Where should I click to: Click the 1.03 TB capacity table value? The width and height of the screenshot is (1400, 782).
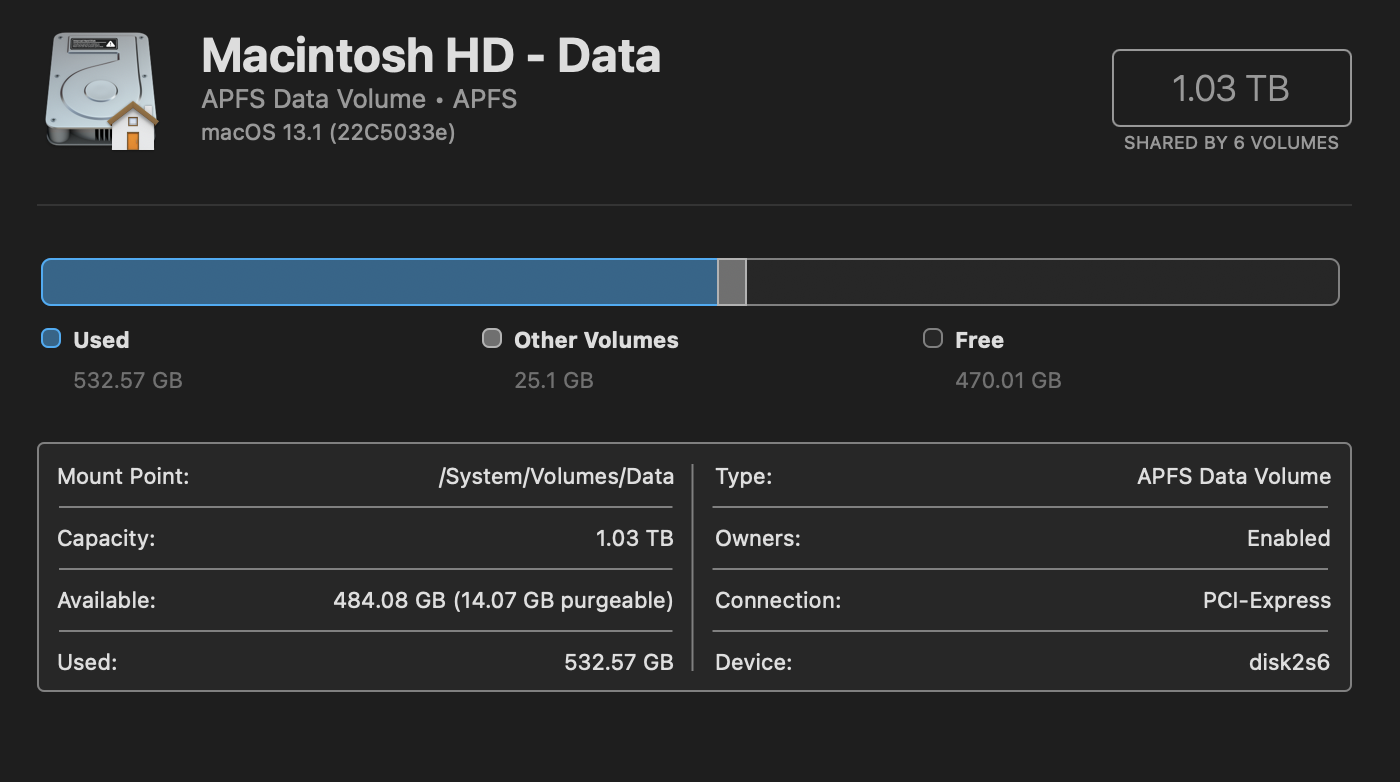pos(634,538)
